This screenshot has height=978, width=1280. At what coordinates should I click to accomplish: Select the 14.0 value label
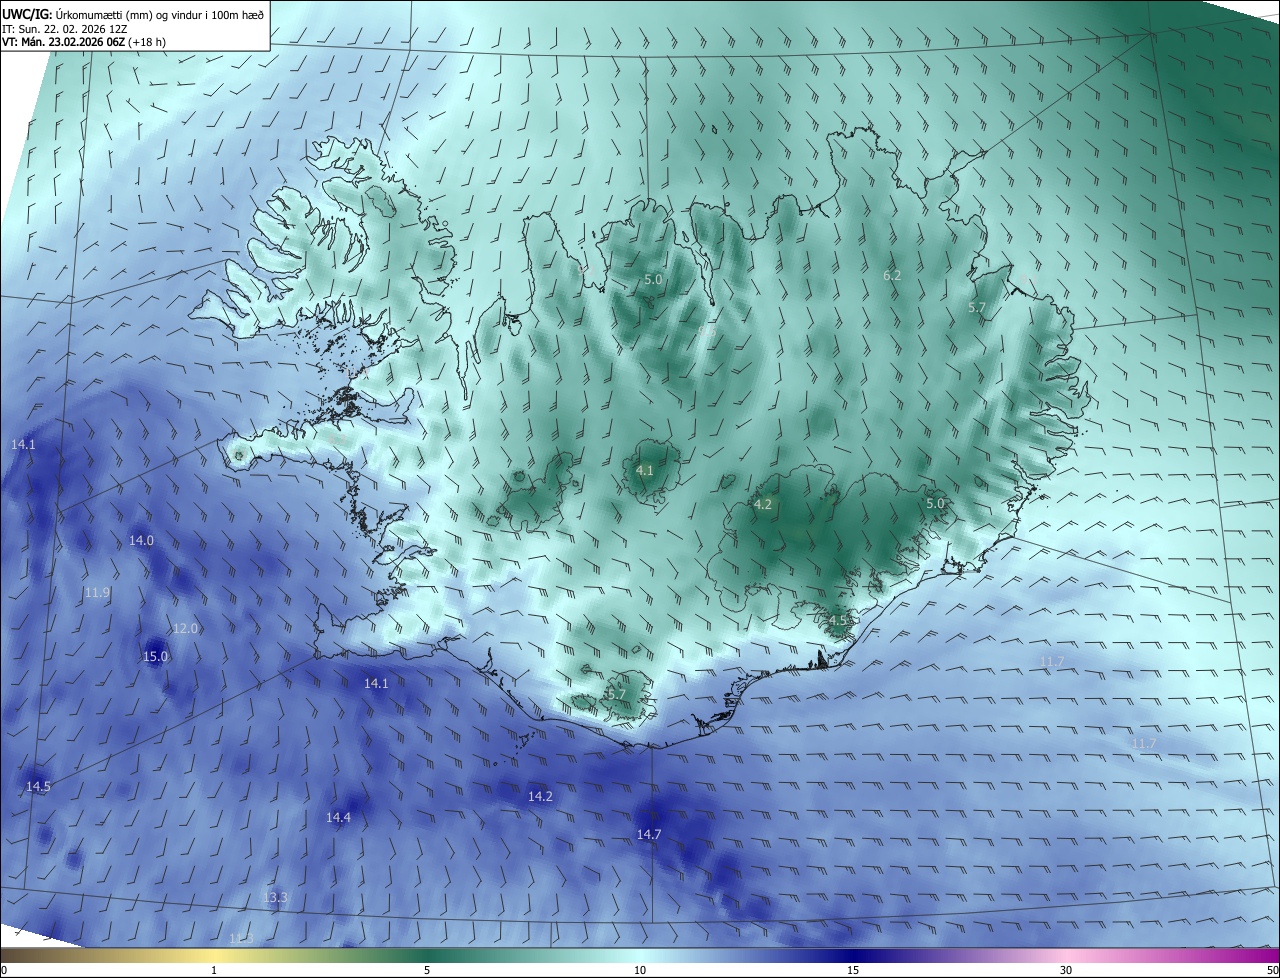click(x=141, y=541)
